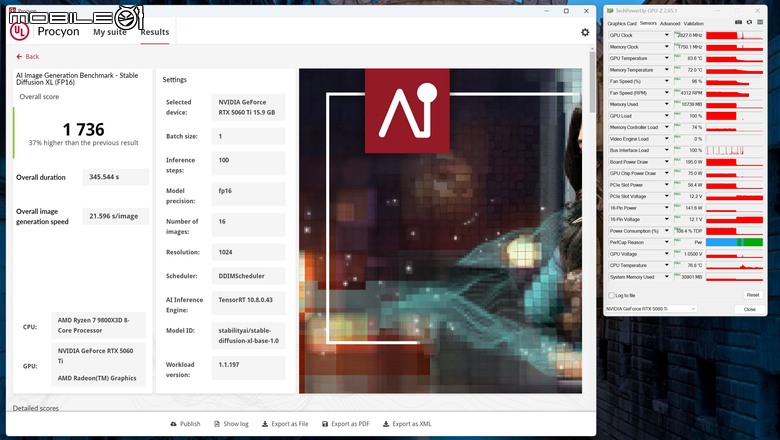
Task: Open CPU Temperature sensor dropdown
Action: click(667, 265)
